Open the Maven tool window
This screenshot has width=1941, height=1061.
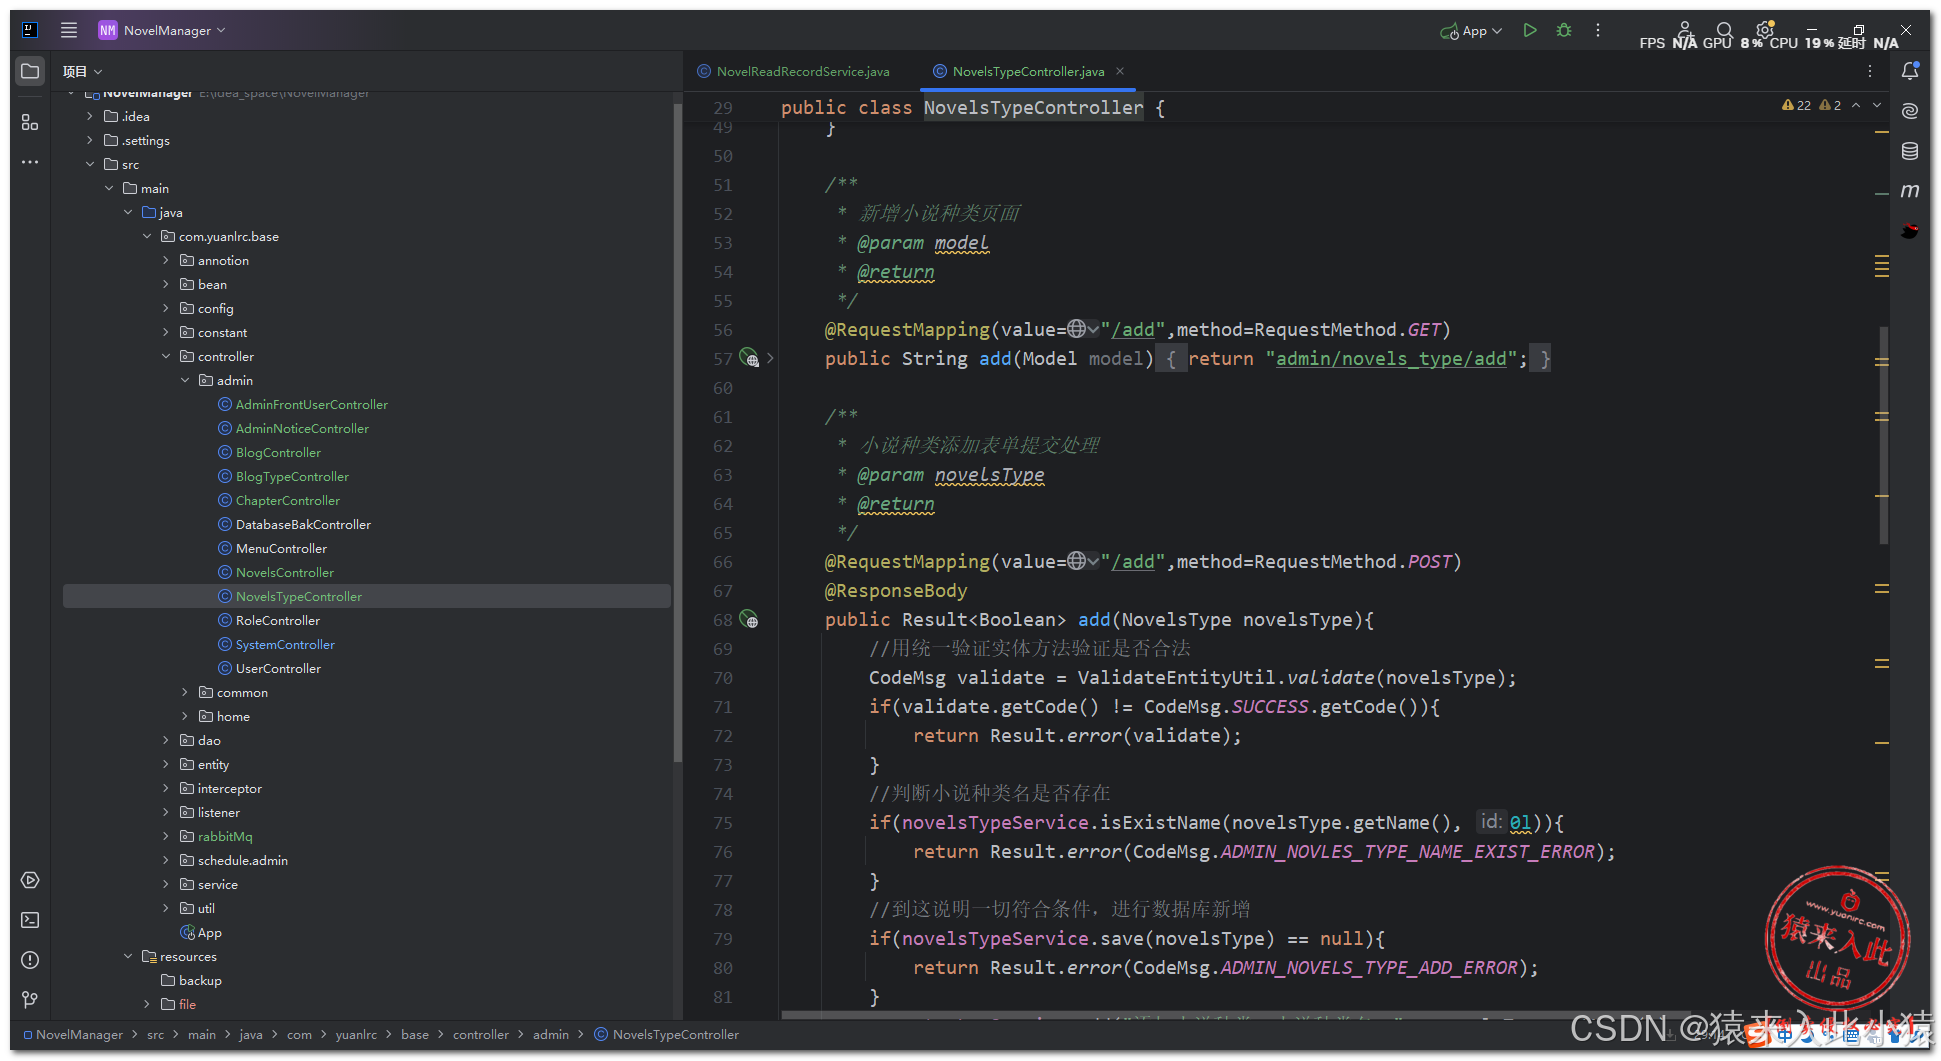(1910, 191)
